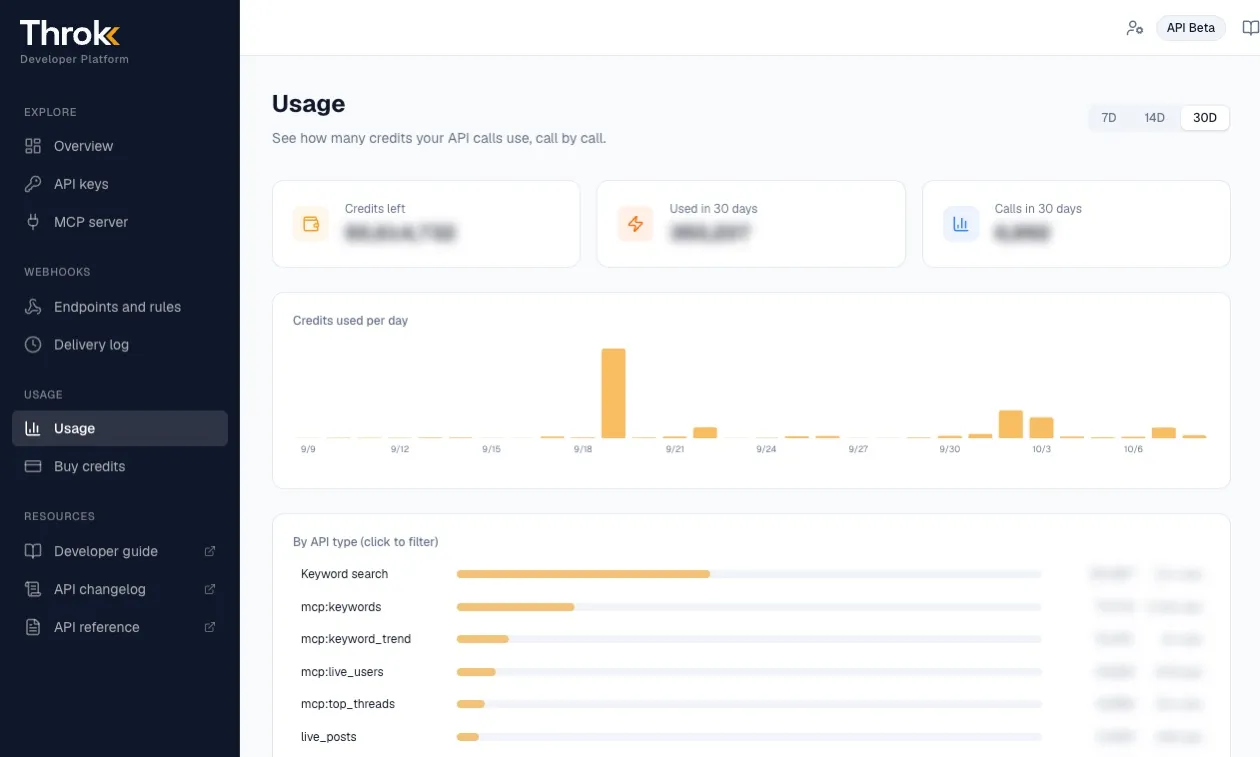Click the Credits left card
This screenshot has width=1260, height=757.
click(x=426, y=224)
